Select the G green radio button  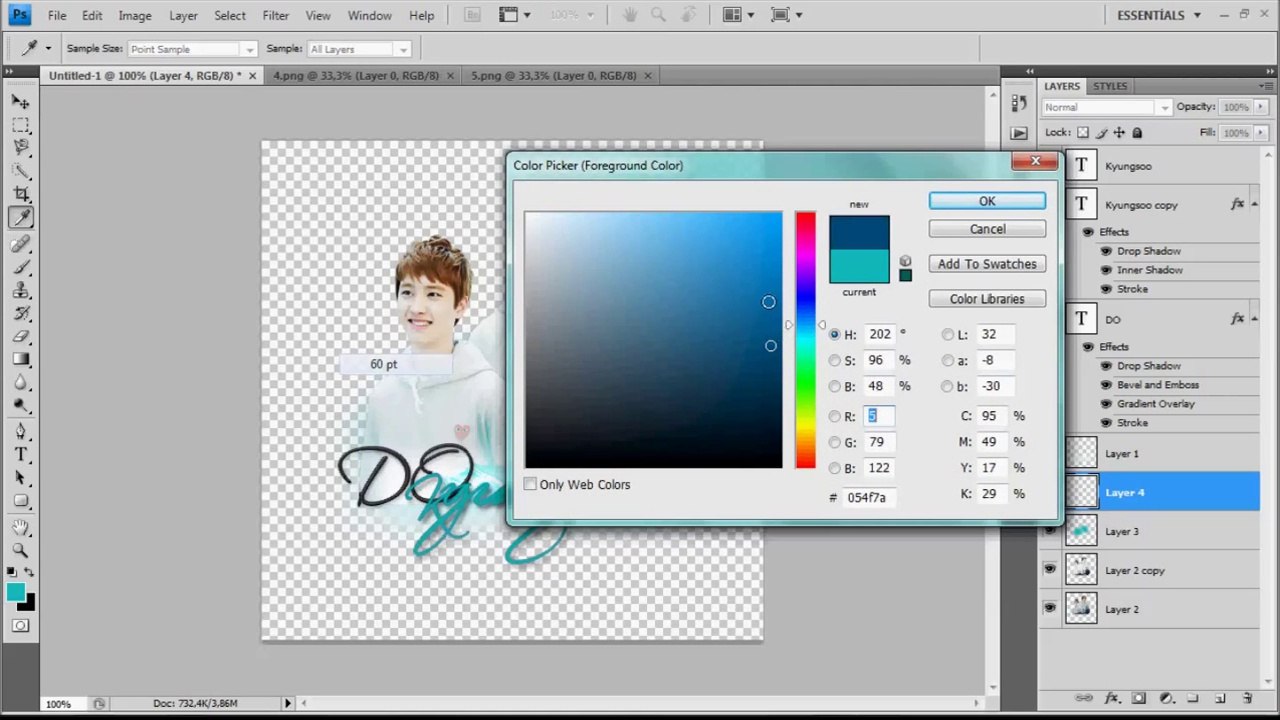pyautogui.click(x=835, y=443)
